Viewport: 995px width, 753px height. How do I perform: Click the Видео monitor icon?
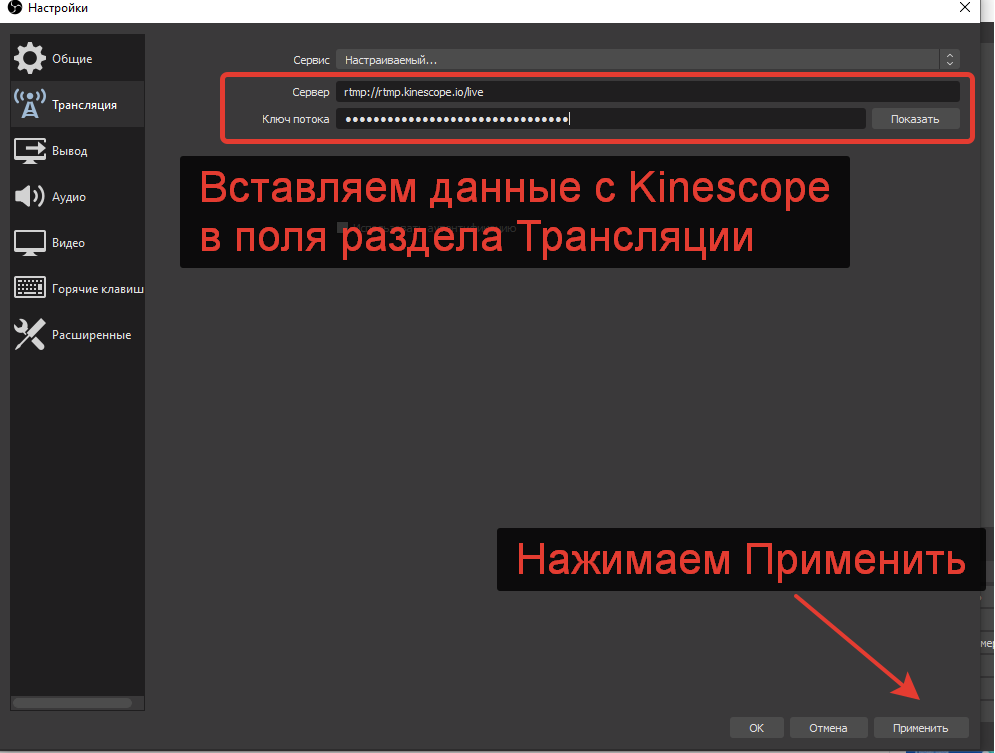[30, 243]
